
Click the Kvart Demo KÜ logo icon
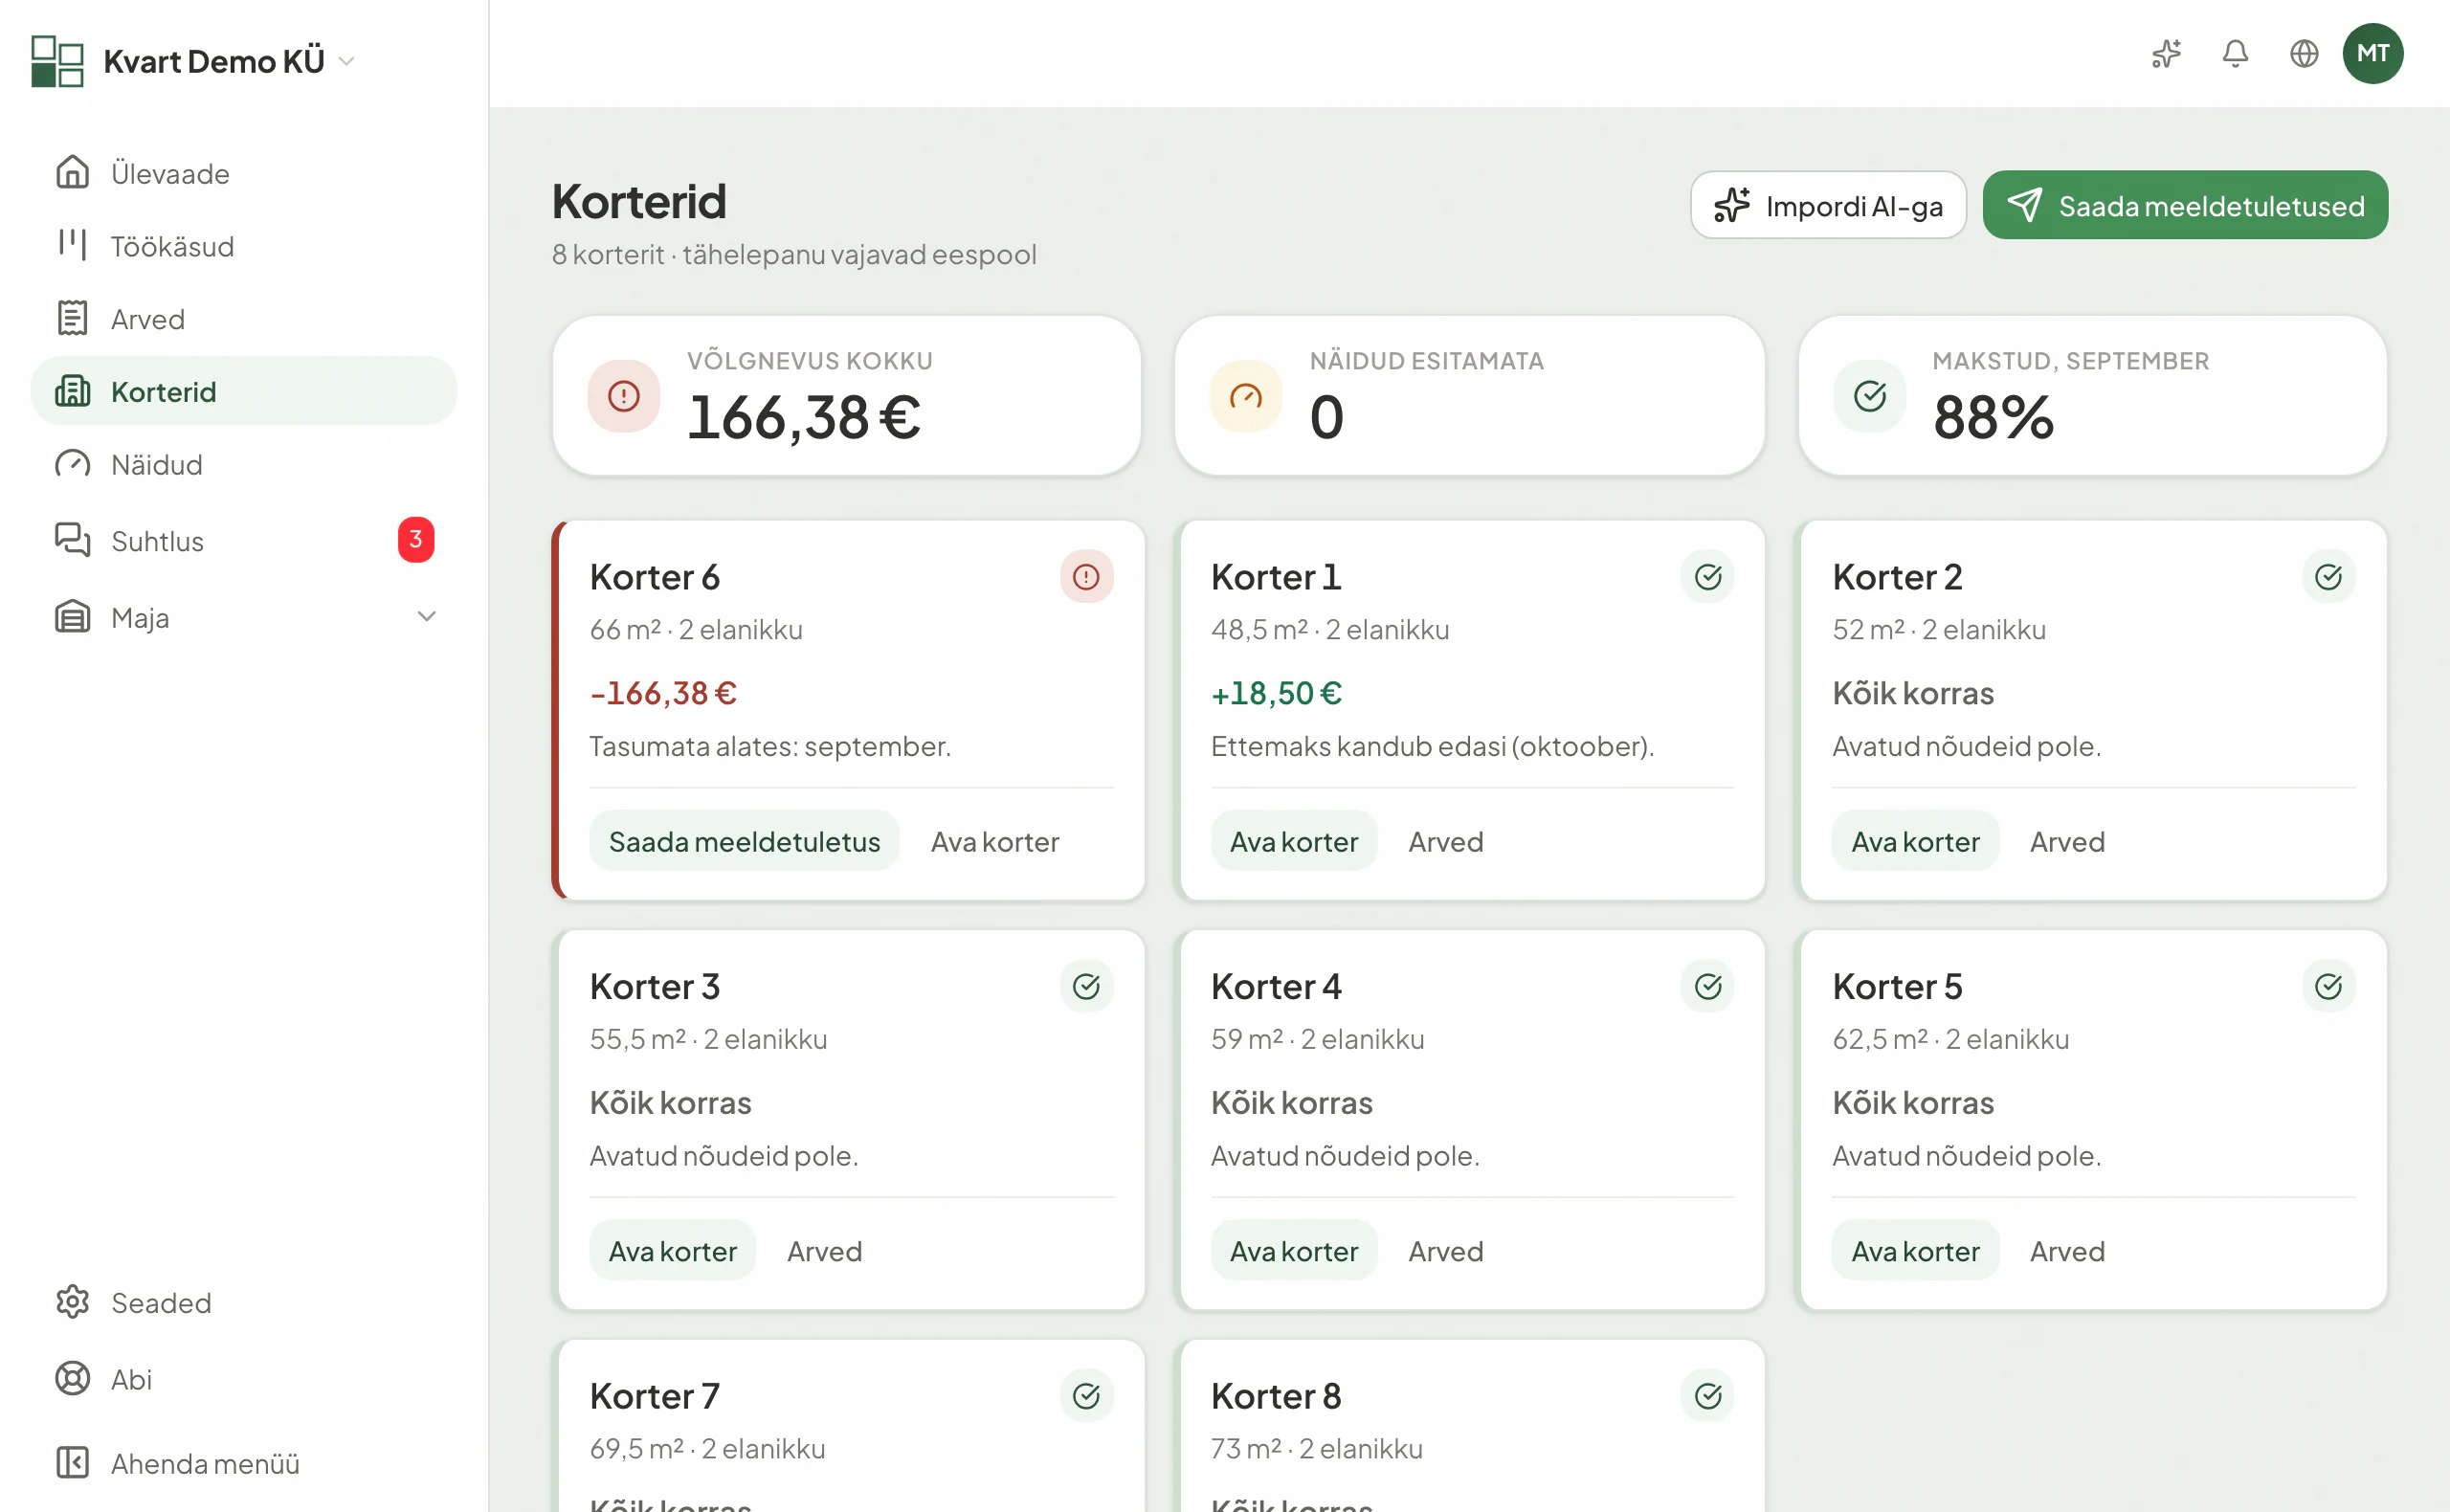pos(57,61)
